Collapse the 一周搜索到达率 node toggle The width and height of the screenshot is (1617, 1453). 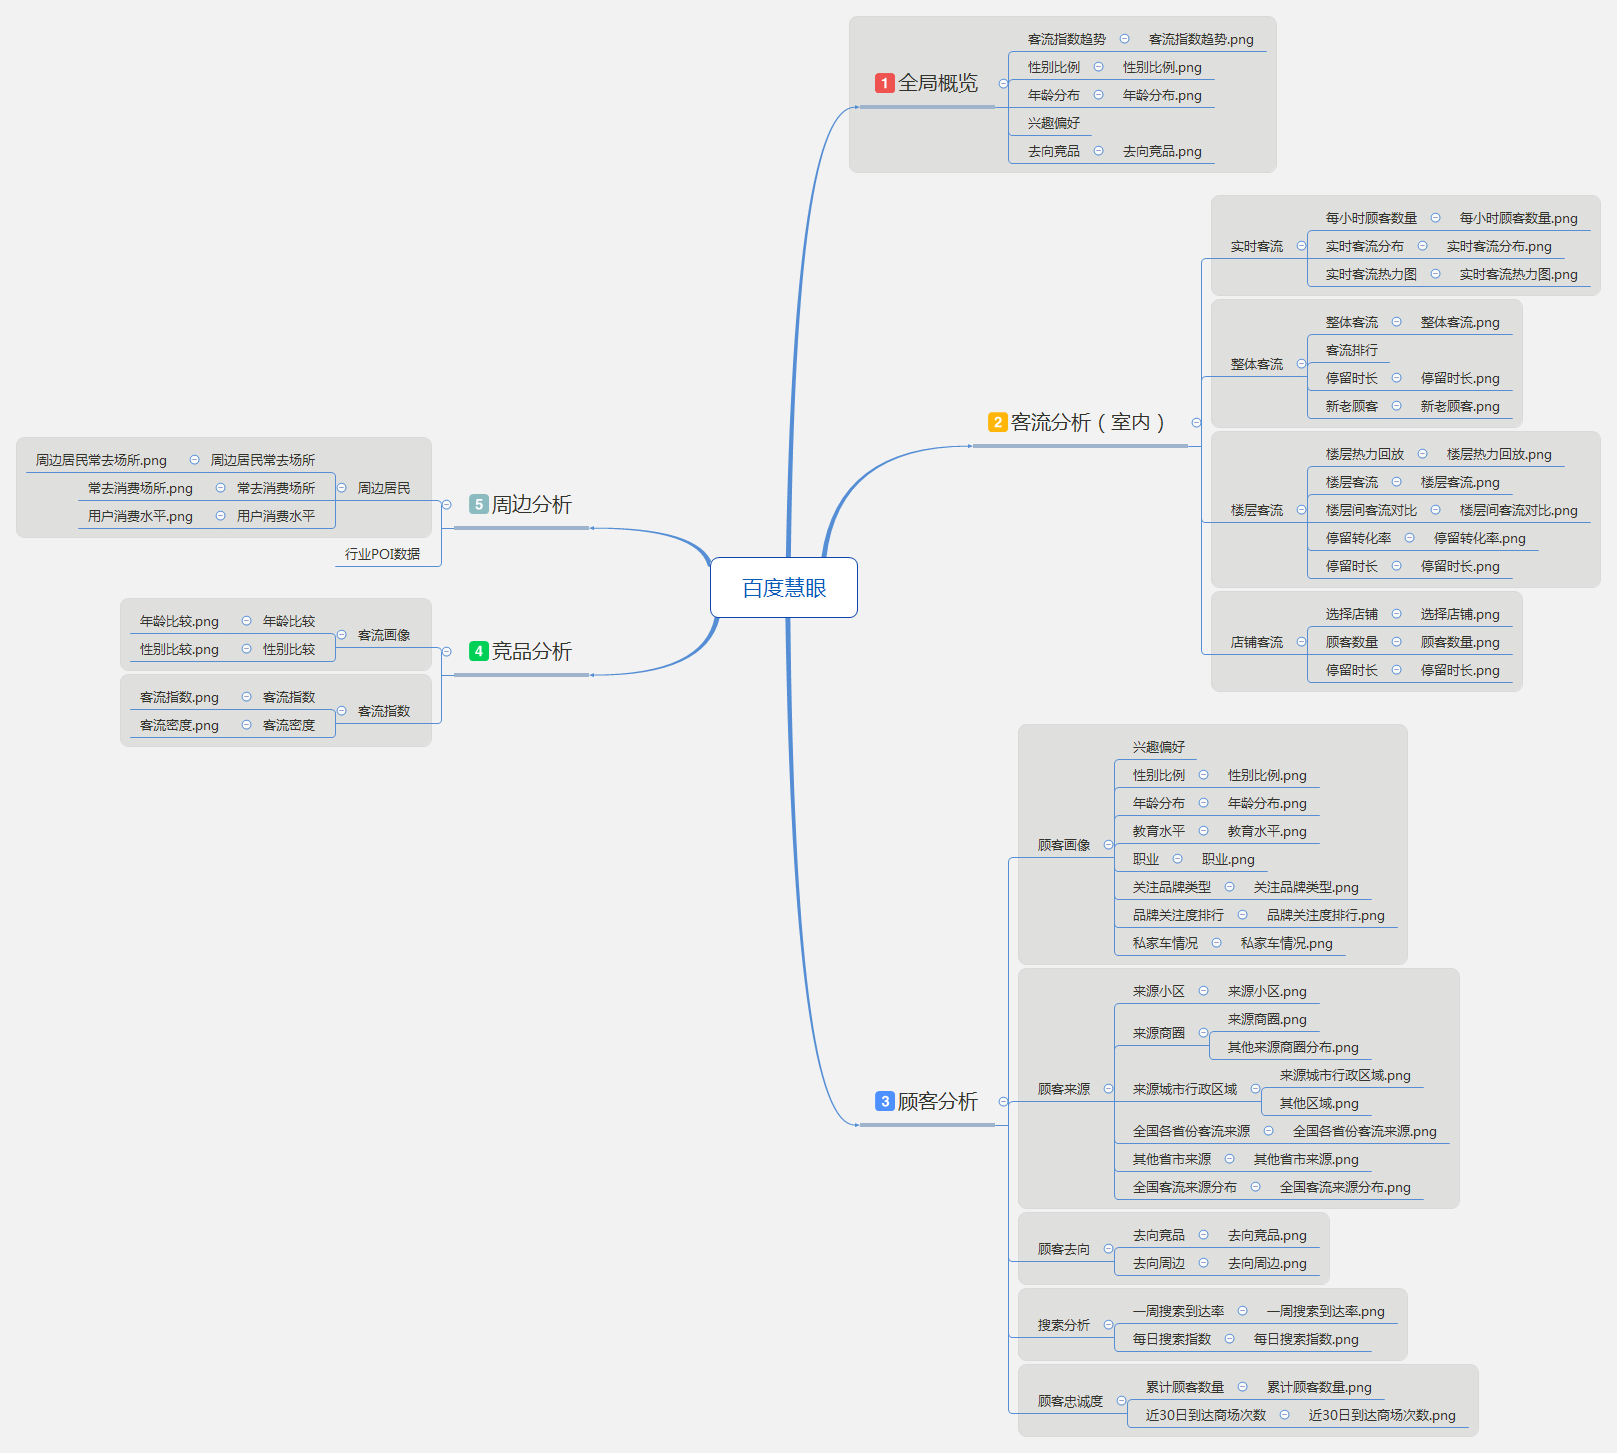click(1242, 1311)
